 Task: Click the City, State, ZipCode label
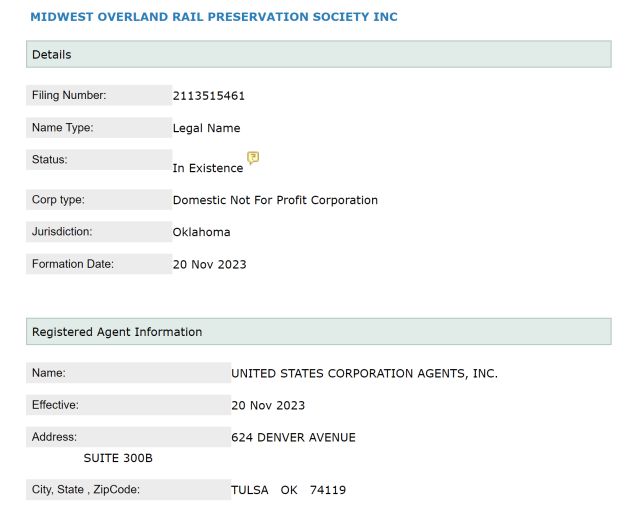(86, 490)
